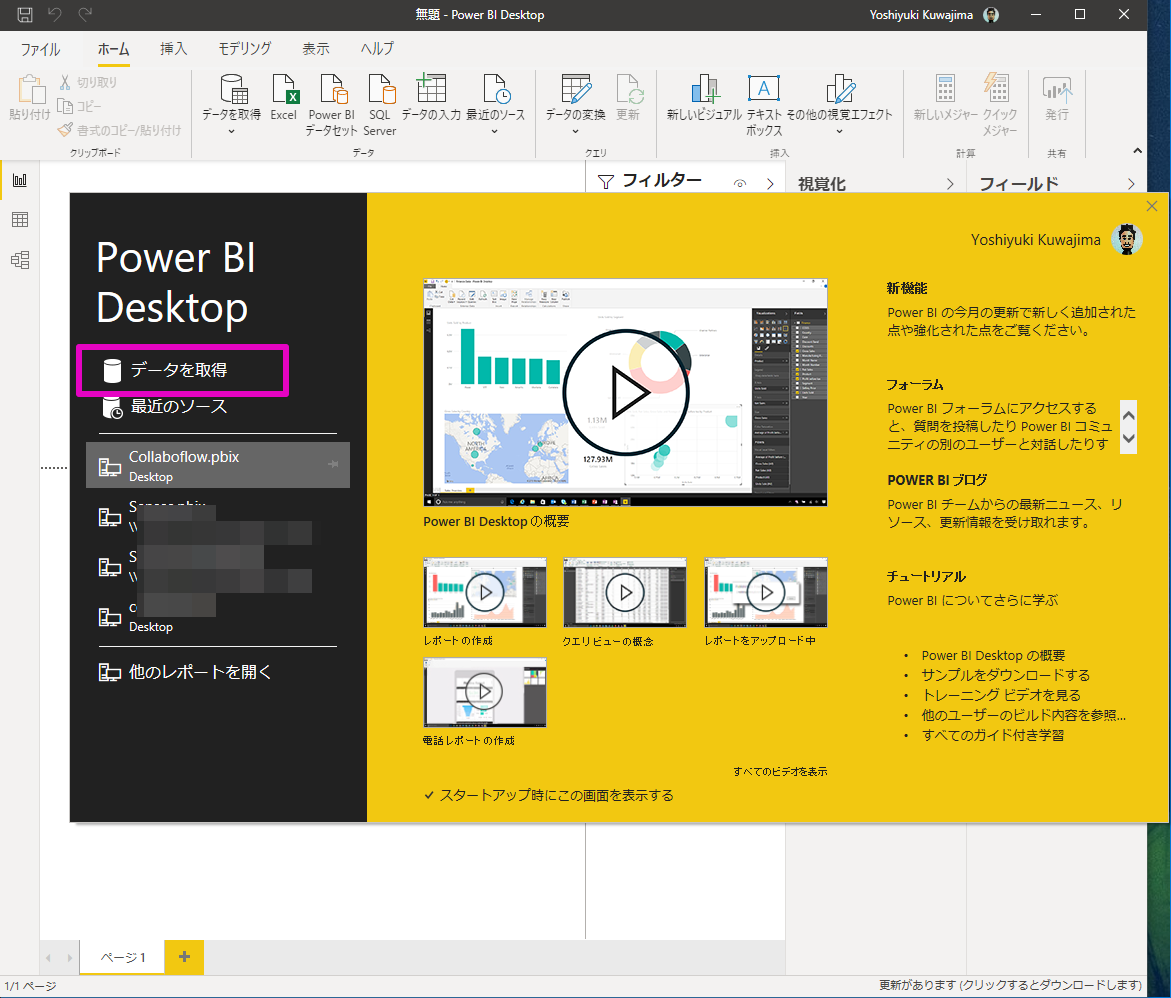Open 他のレポートを開く on splash screen

185,672
